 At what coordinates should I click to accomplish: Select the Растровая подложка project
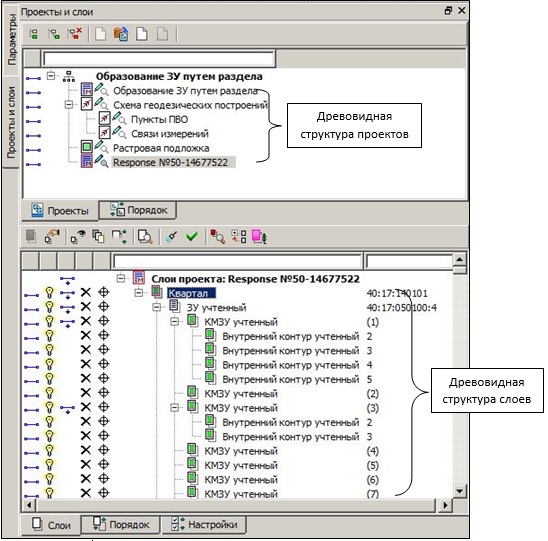[161, 148]
